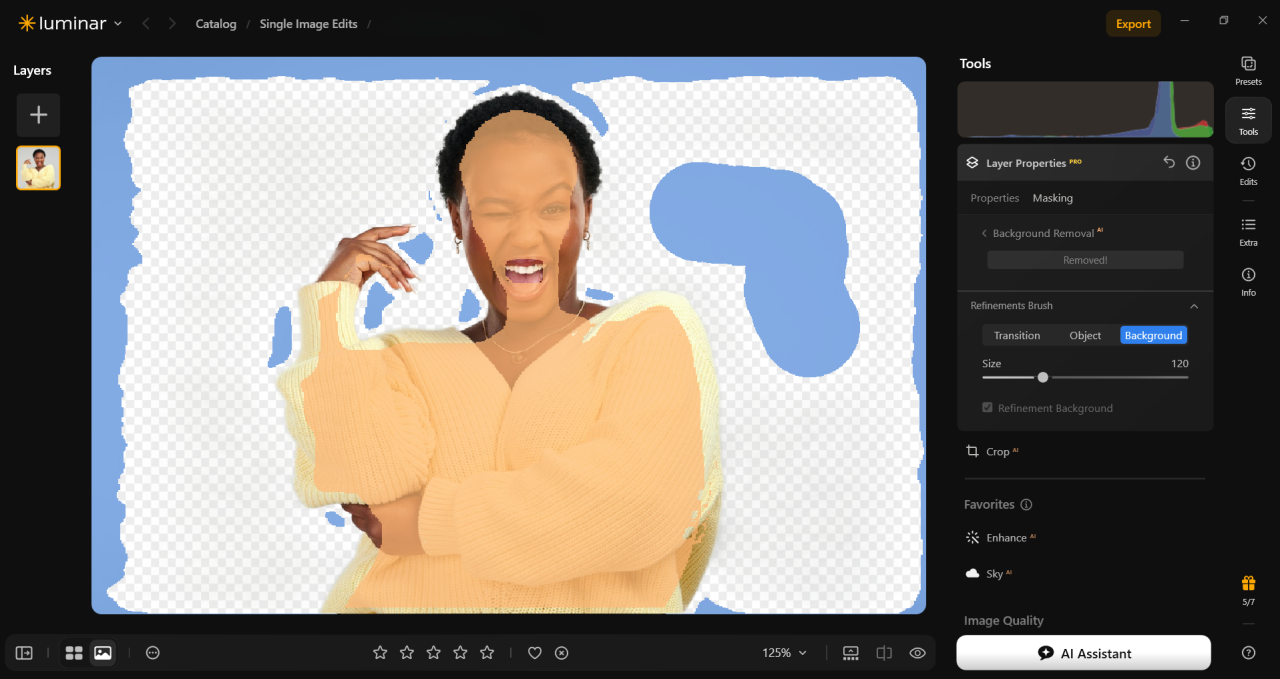This screenshot has width=1280, height=679.
Task: Open the Luminar logo menu
Action: coord(70,23)
